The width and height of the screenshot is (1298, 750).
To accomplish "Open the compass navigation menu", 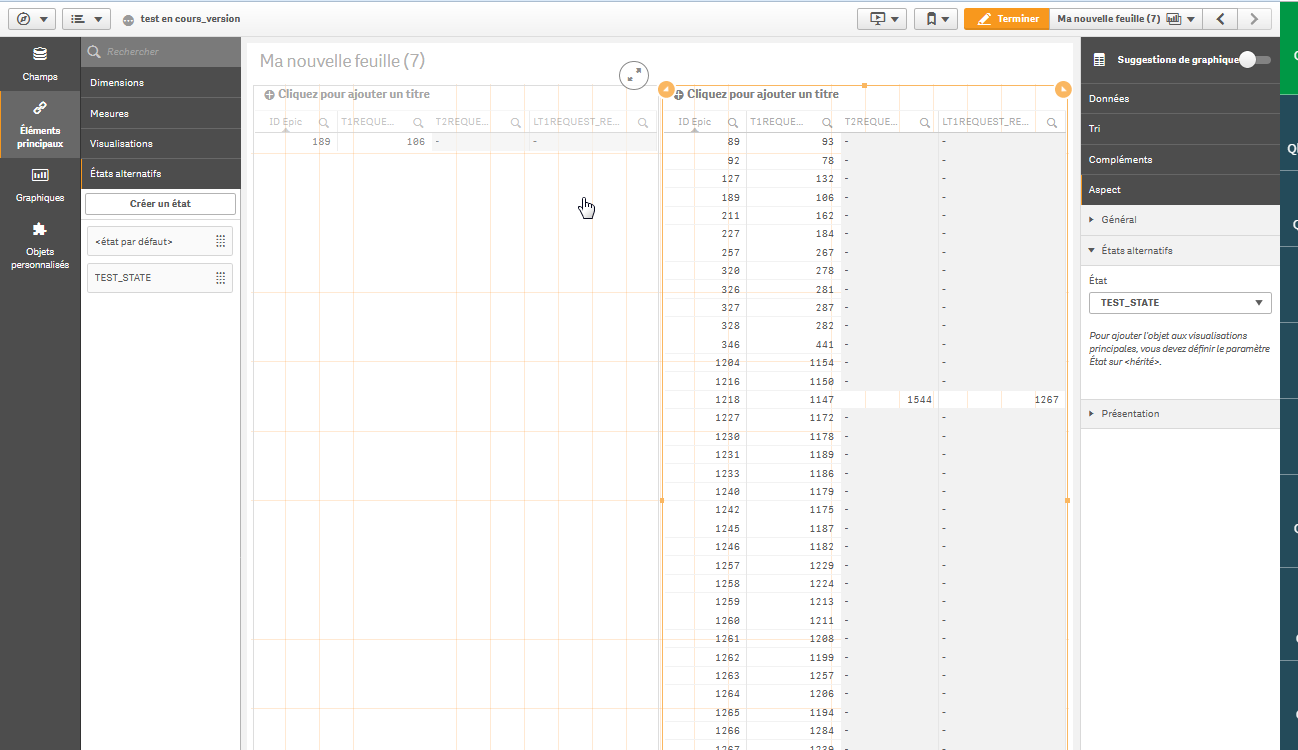I will tap(30, 19).
